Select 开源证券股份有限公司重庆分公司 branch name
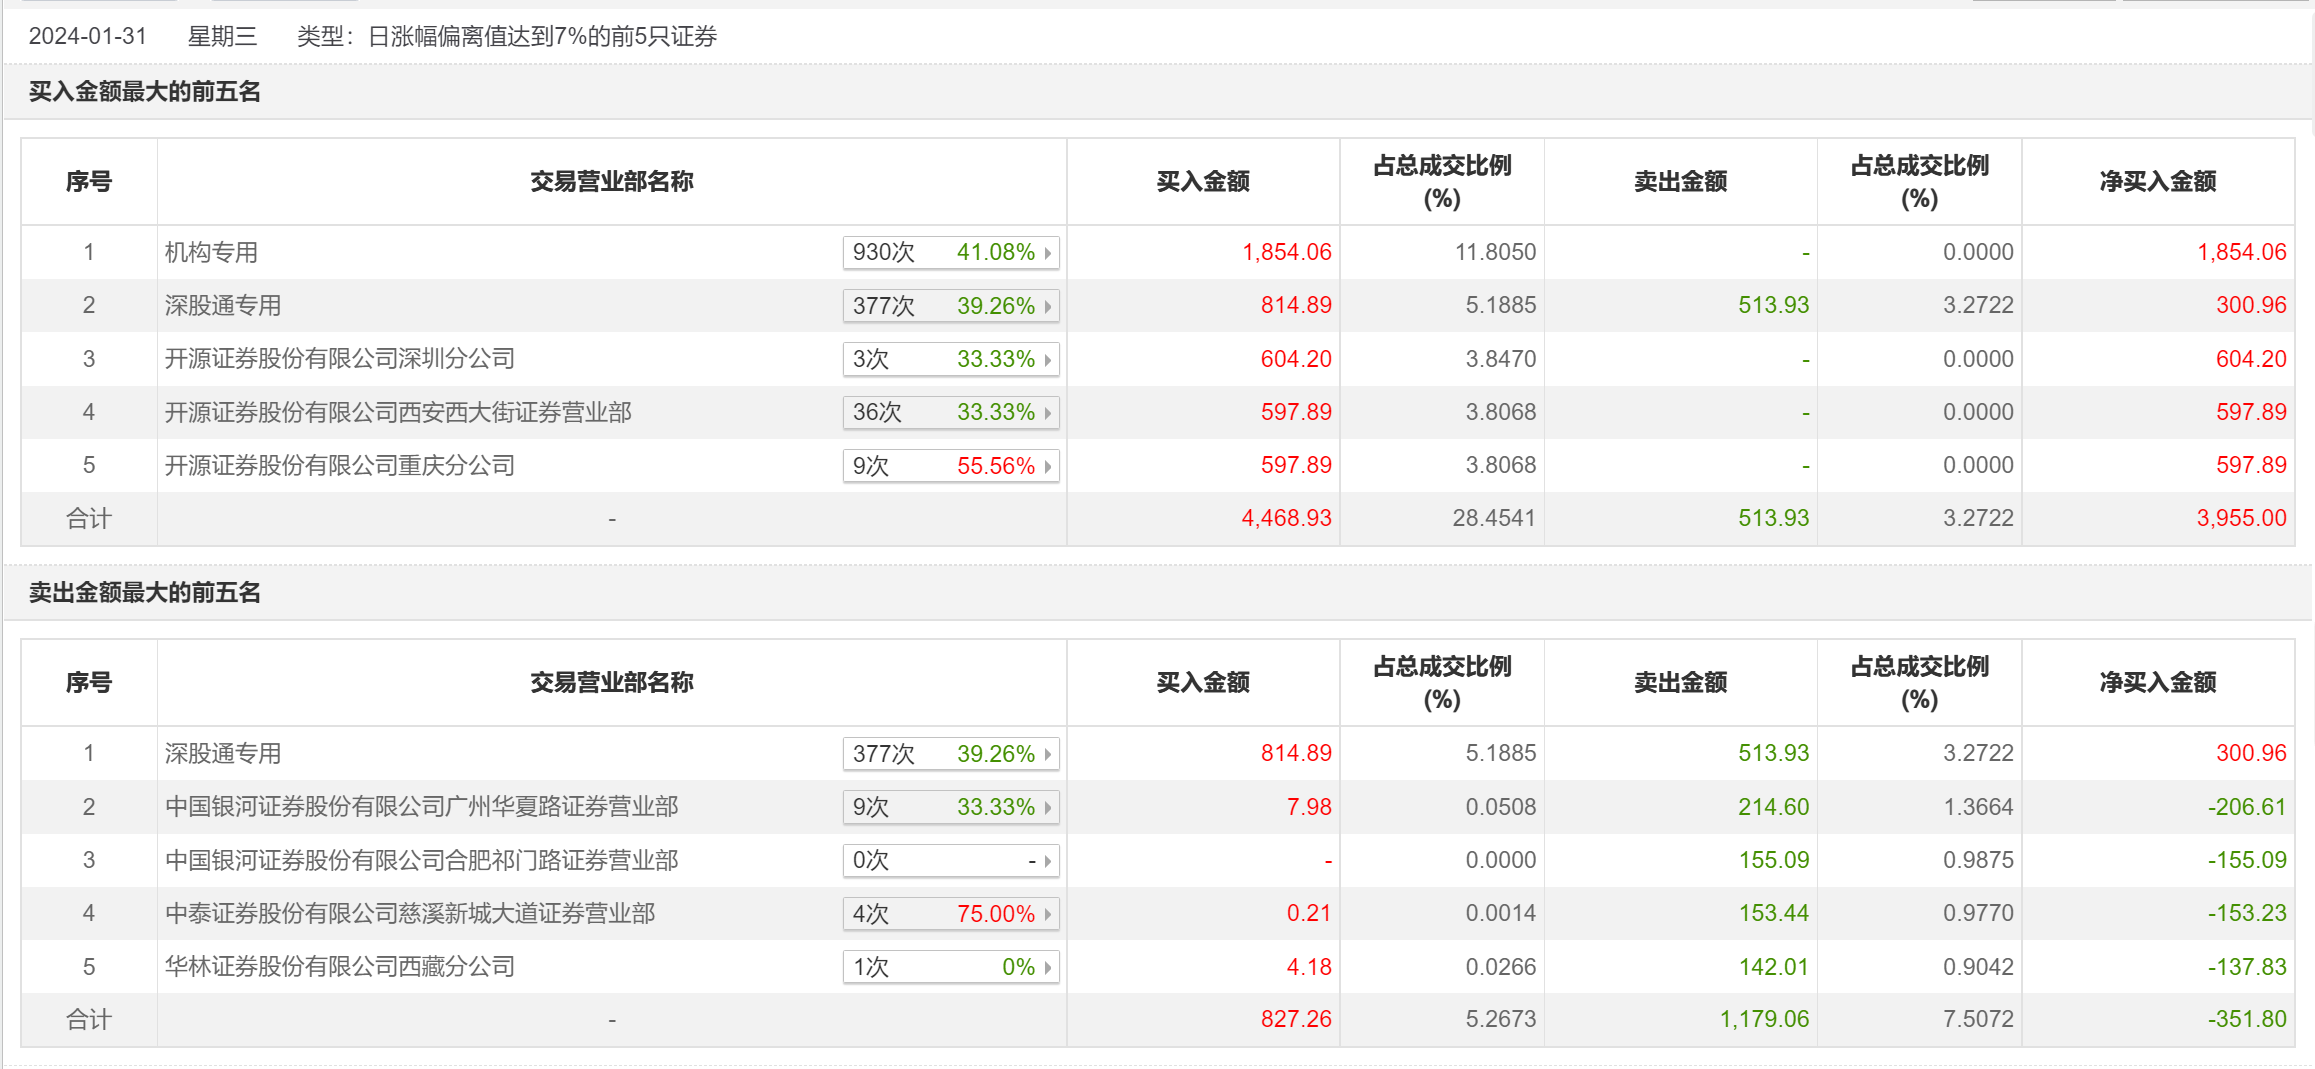The height and width of the screenshot is (1069, 2315). [339, 465]
